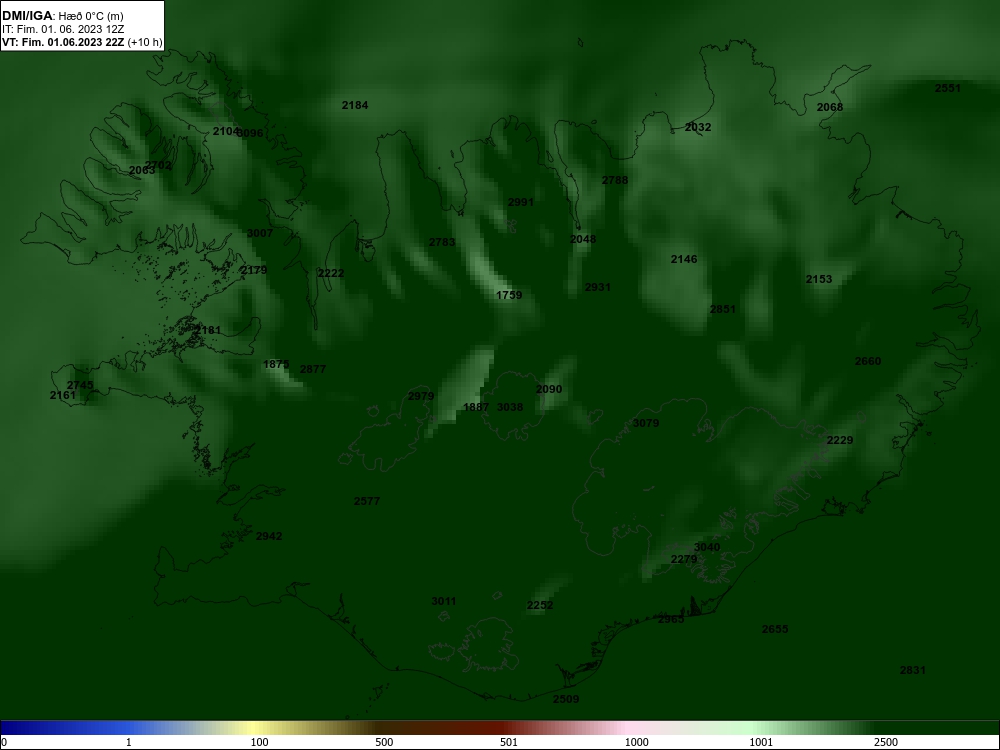Click the map value 2153
This screenshot has width=1000, height=750.
click(x=819, y=279)
